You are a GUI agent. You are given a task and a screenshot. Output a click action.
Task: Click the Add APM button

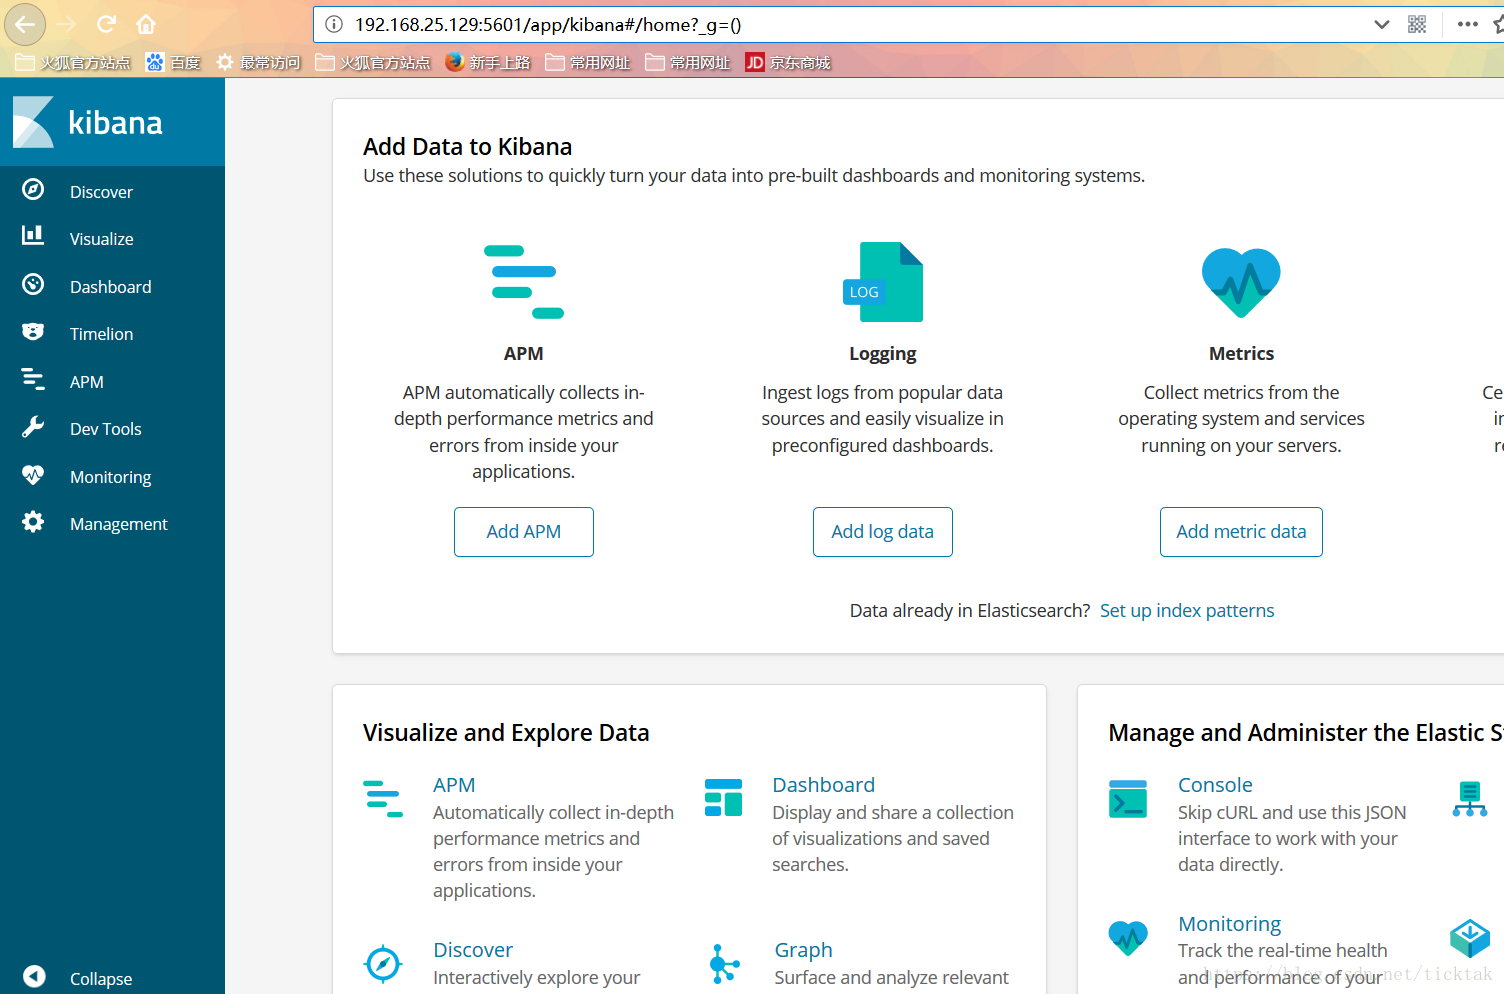click(524, 532)
